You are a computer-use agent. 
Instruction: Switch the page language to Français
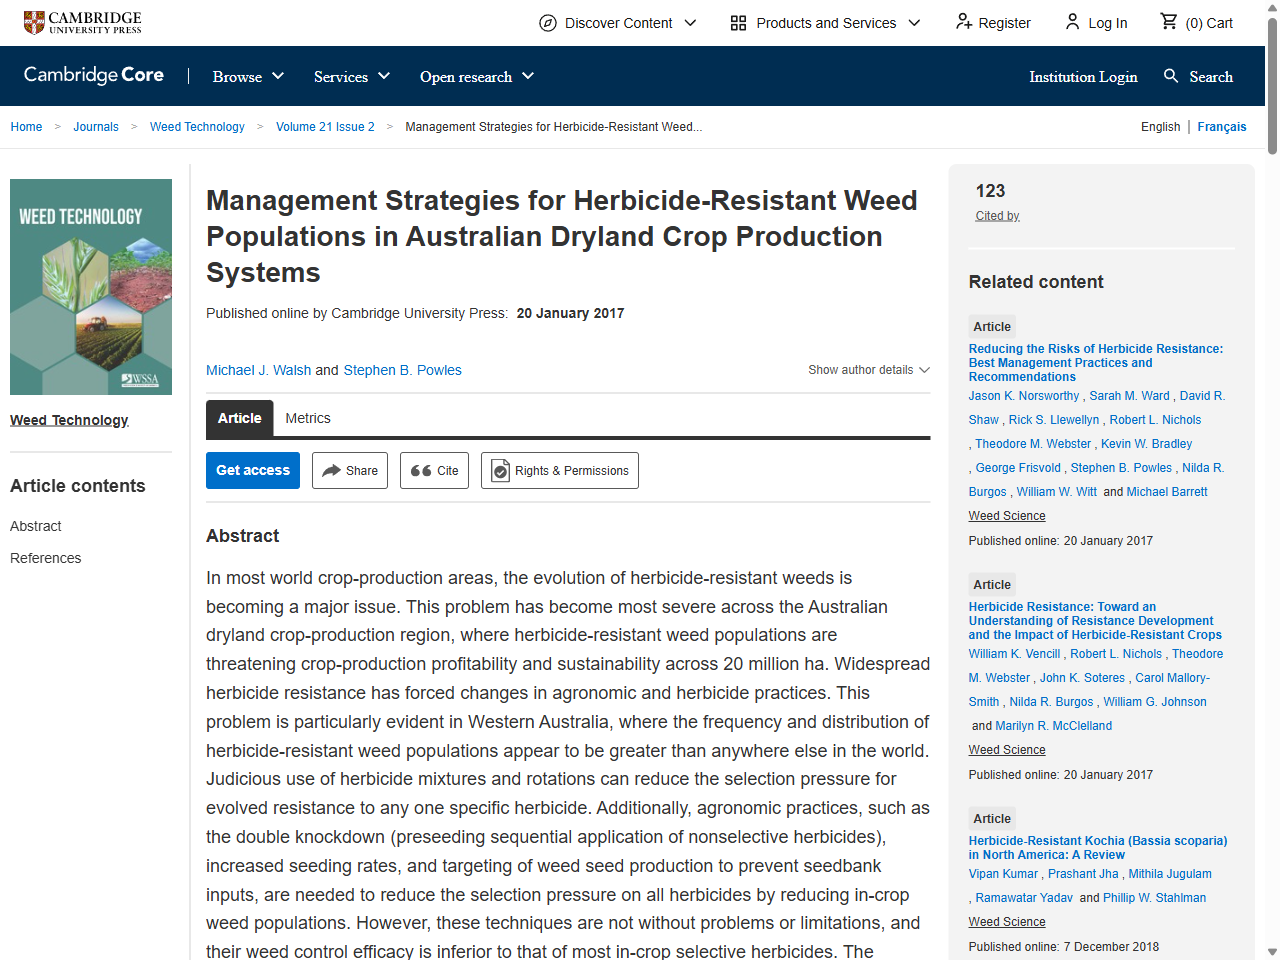[x=1221, y=126]
